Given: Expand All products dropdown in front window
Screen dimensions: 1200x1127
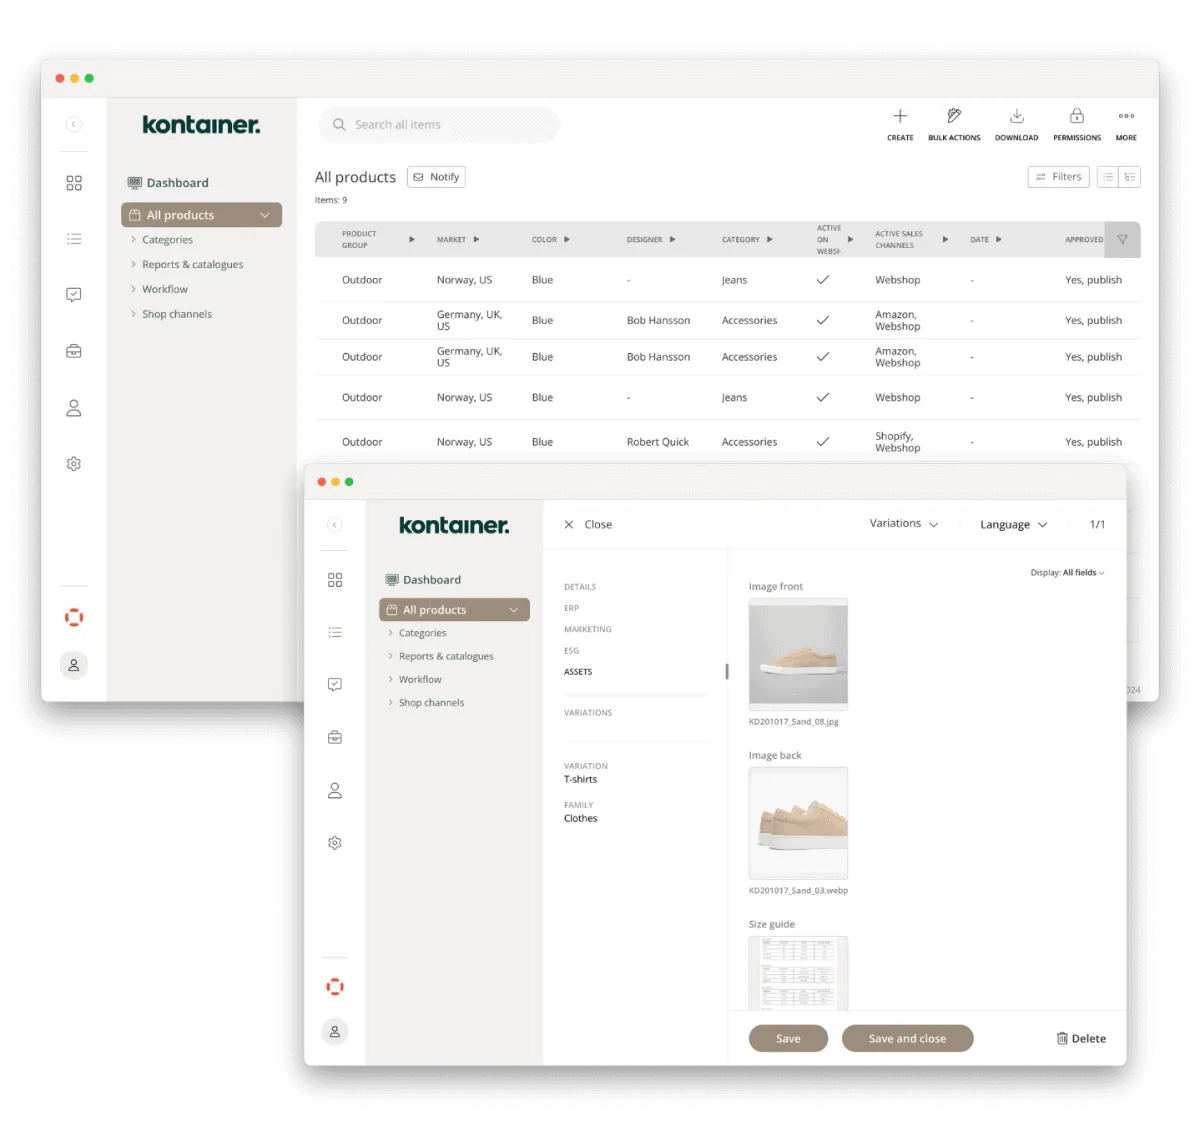Looking at the screenshot, I should (515, 610).
